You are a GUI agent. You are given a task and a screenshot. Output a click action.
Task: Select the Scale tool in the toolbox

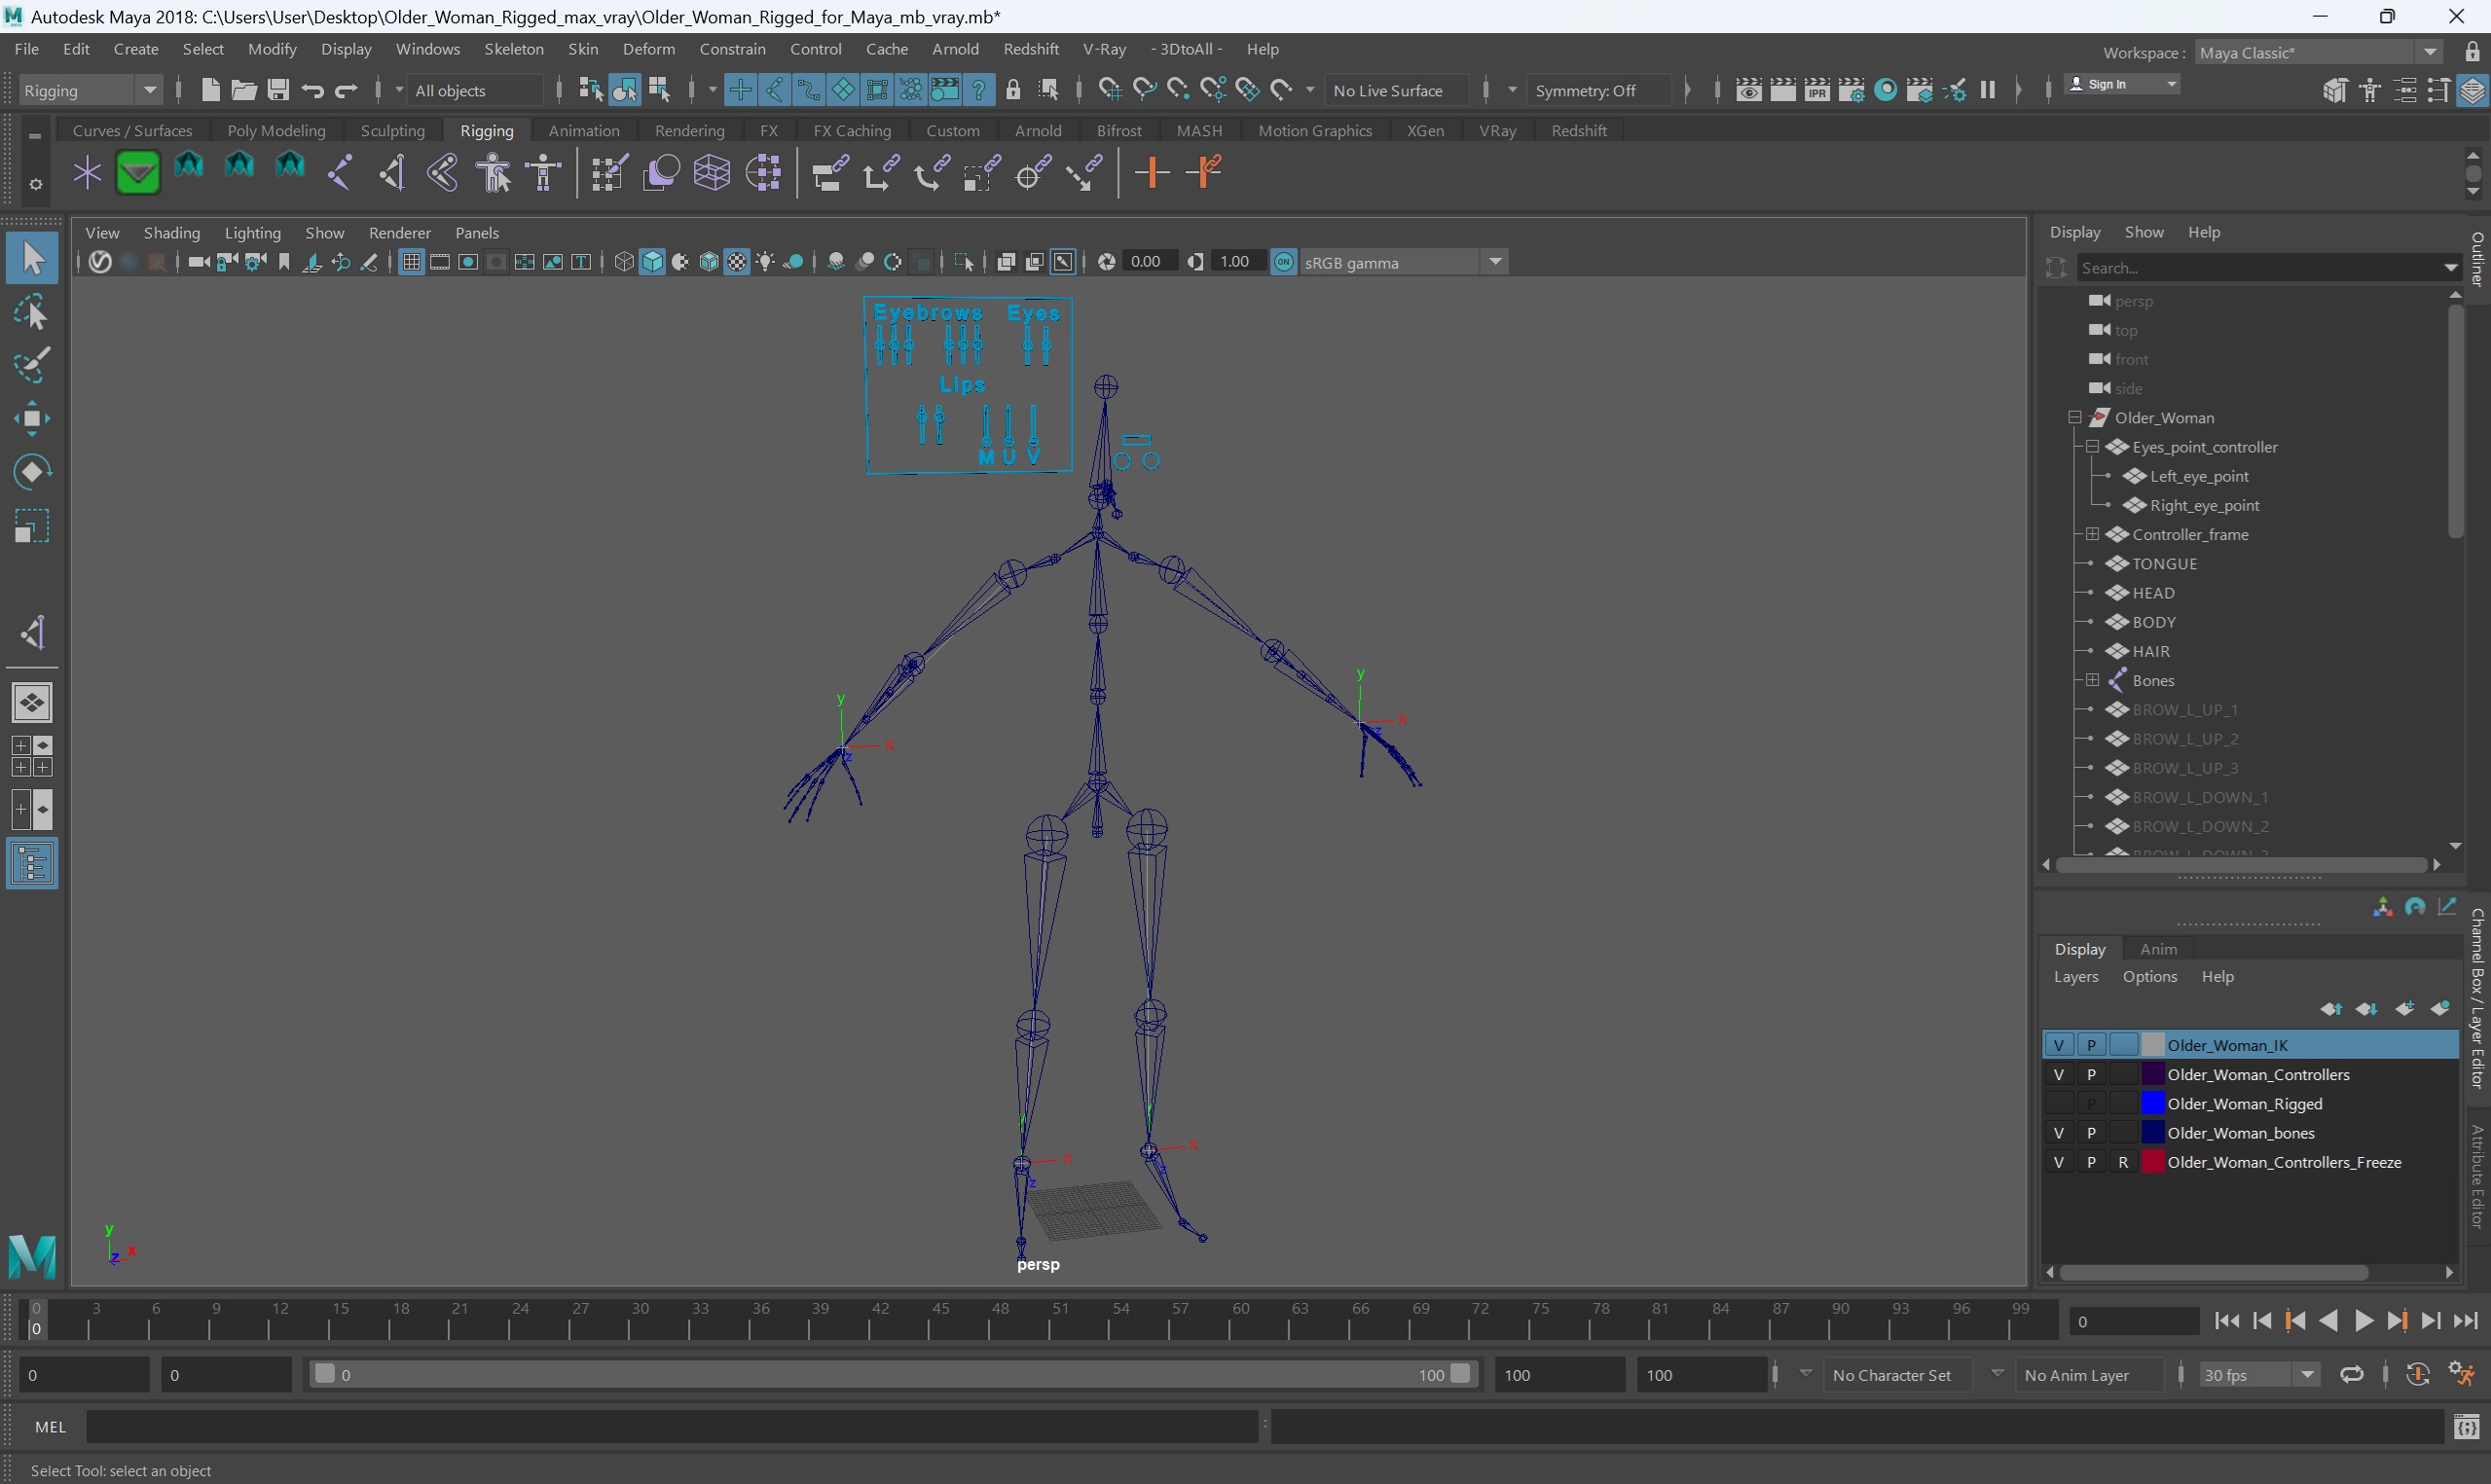[x=32, y=526]
